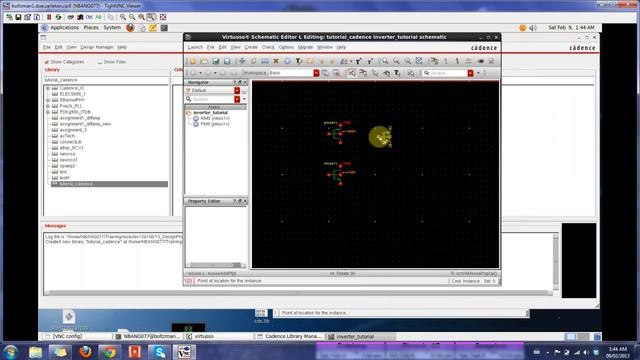Screen dimensions: 640x360
Task: Open the GNOME Places menu
Action: tap(91, 28)
